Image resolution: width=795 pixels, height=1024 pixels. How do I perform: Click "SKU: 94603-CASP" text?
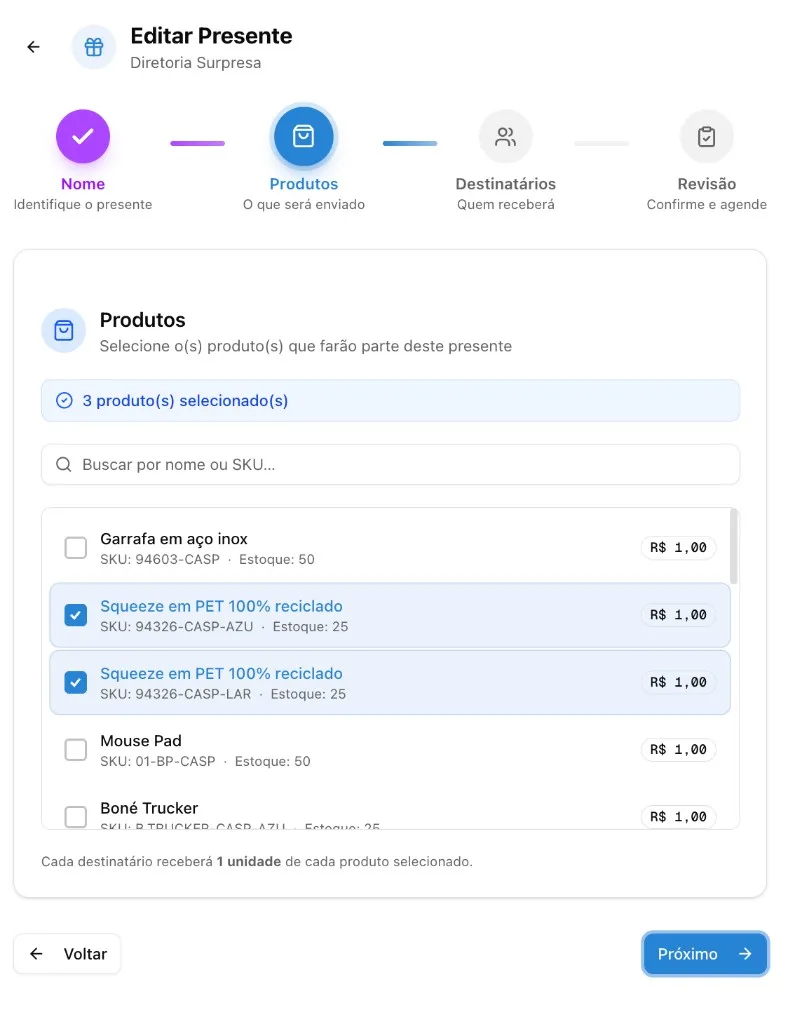pos(160,560)
